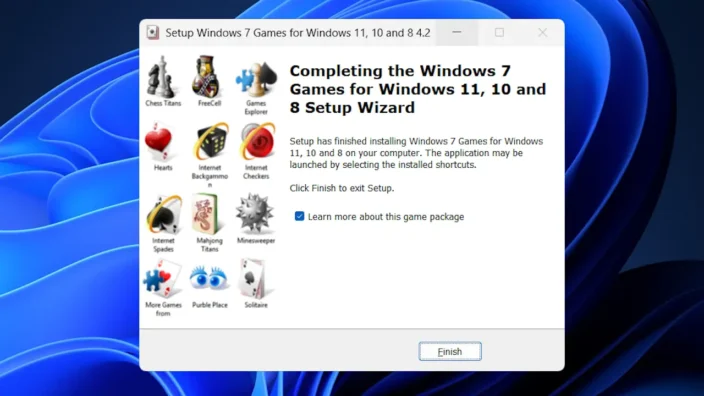Select the FreeCell card game icon

click(207, 76)
